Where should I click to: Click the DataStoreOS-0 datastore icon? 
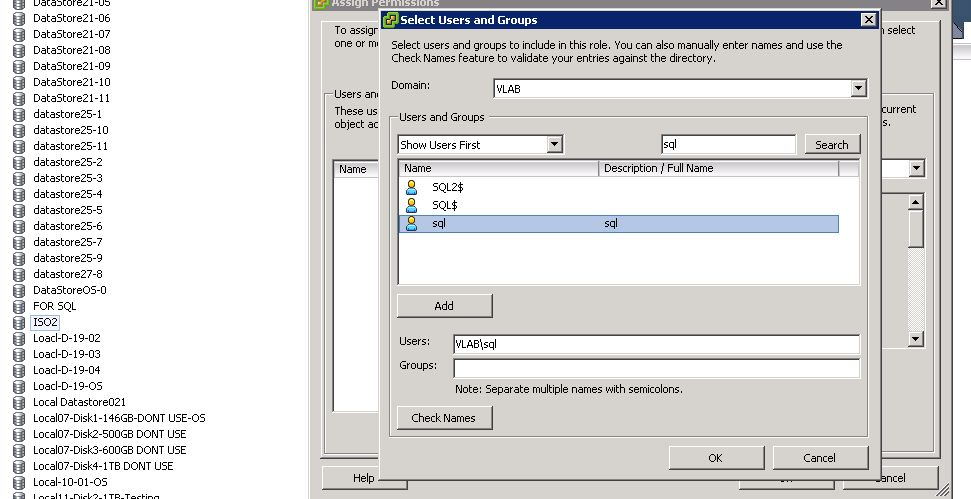[x=19, y=290]
